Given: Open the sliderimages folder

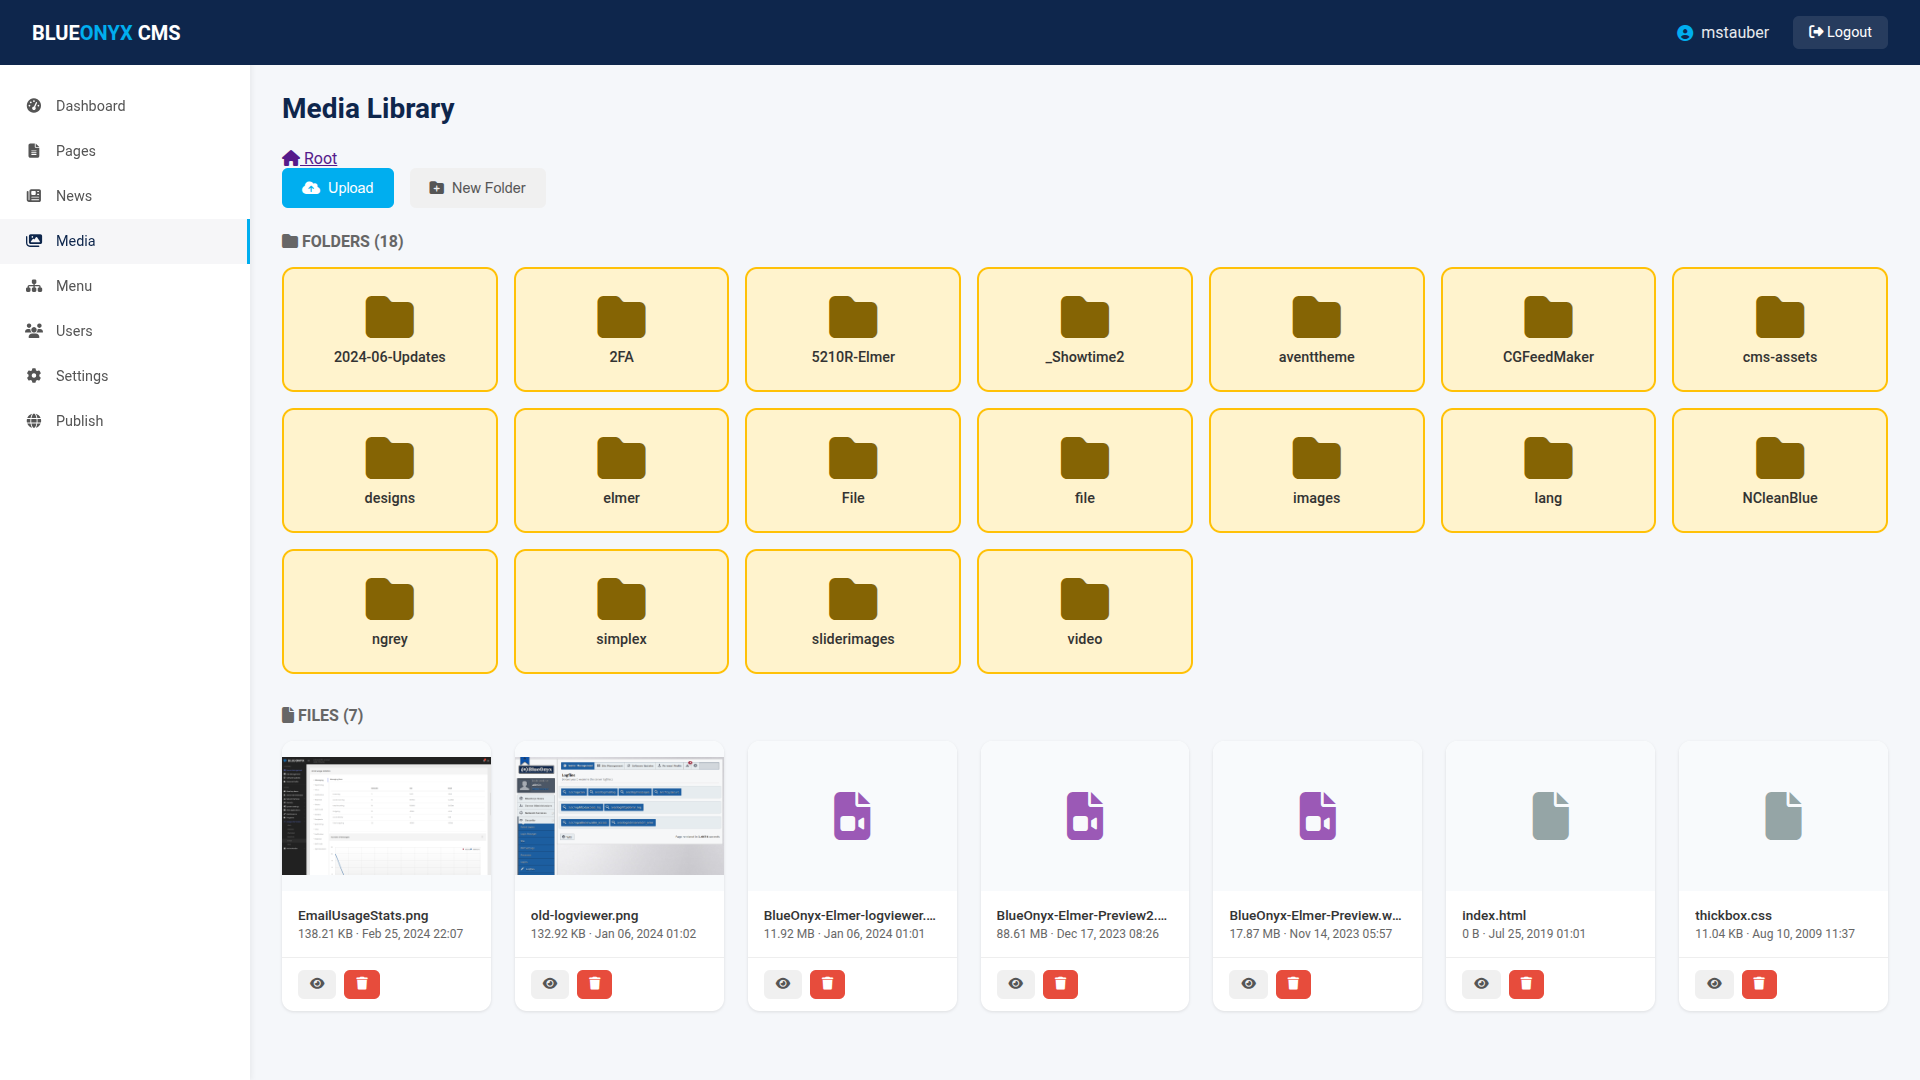Looking at the screenshot, I should pos(852,611).
